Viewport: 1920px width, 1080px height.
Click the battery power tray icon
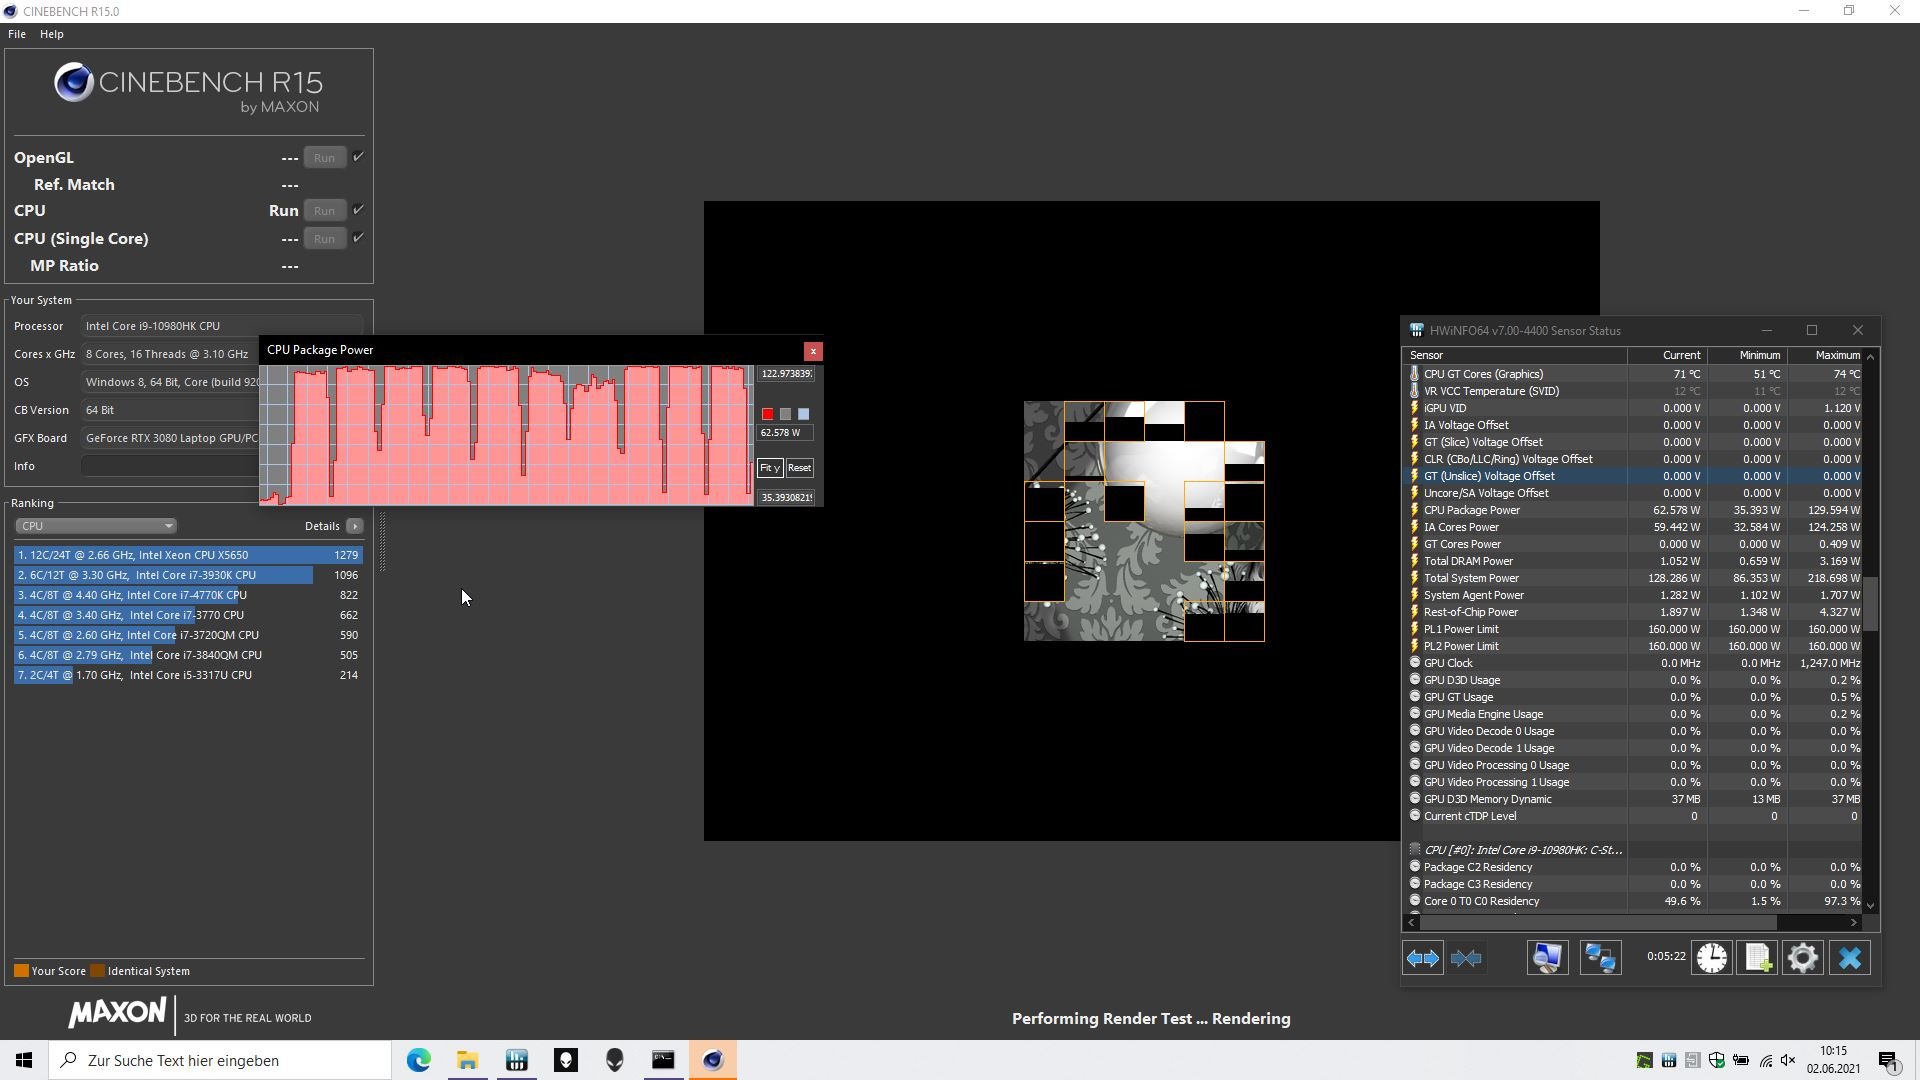(x=1741, y=1060)
